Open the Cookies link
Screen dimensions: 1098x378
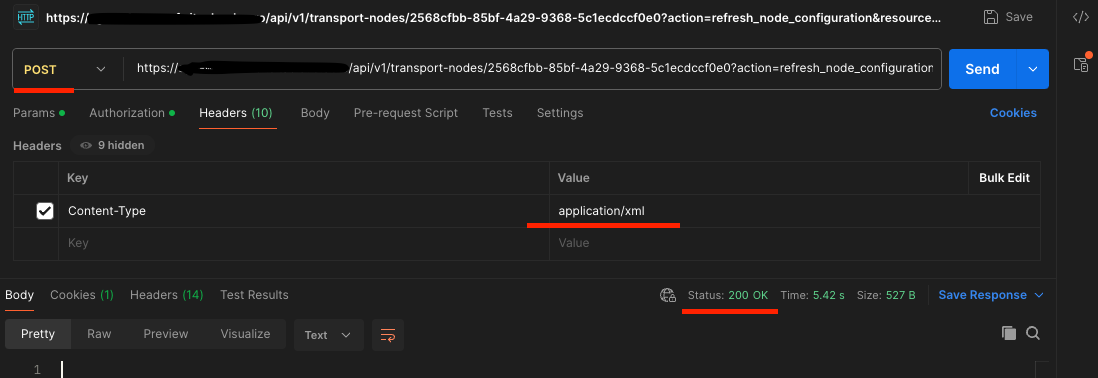click(x=1013, y=113)
